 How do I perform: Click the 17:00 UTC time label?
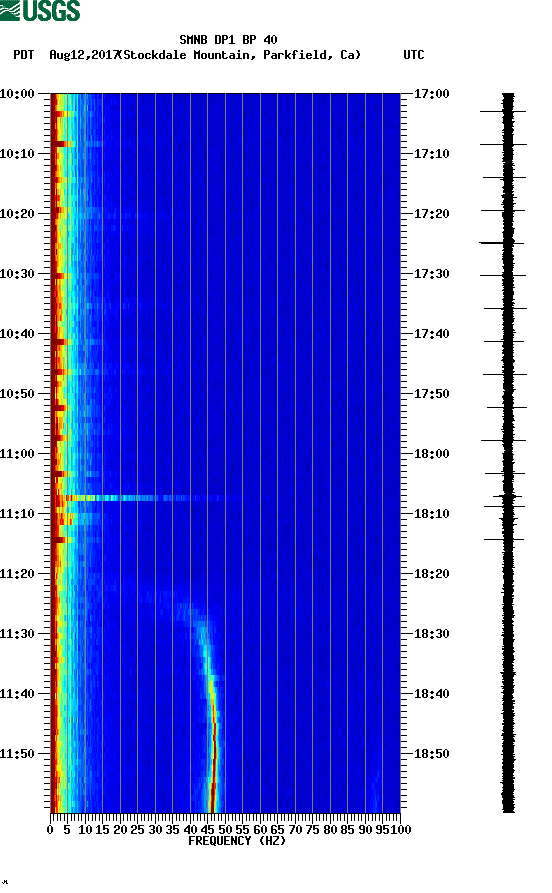(431, 94)
